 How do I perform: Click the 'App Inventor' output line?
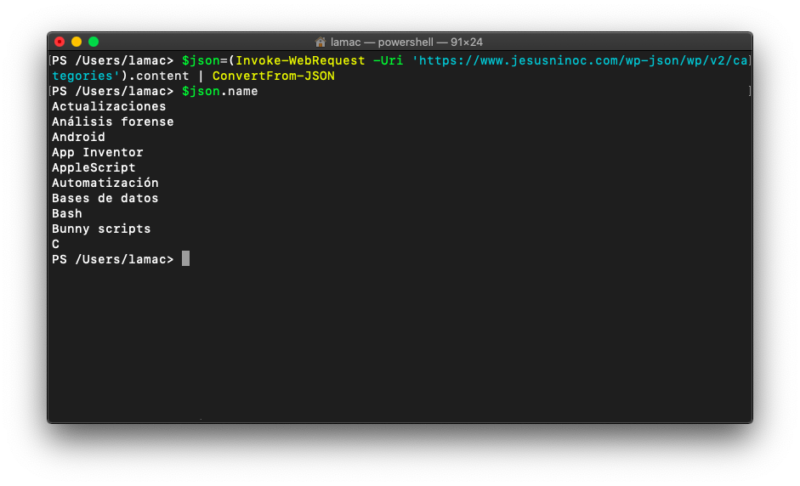(x=97, y=152)
